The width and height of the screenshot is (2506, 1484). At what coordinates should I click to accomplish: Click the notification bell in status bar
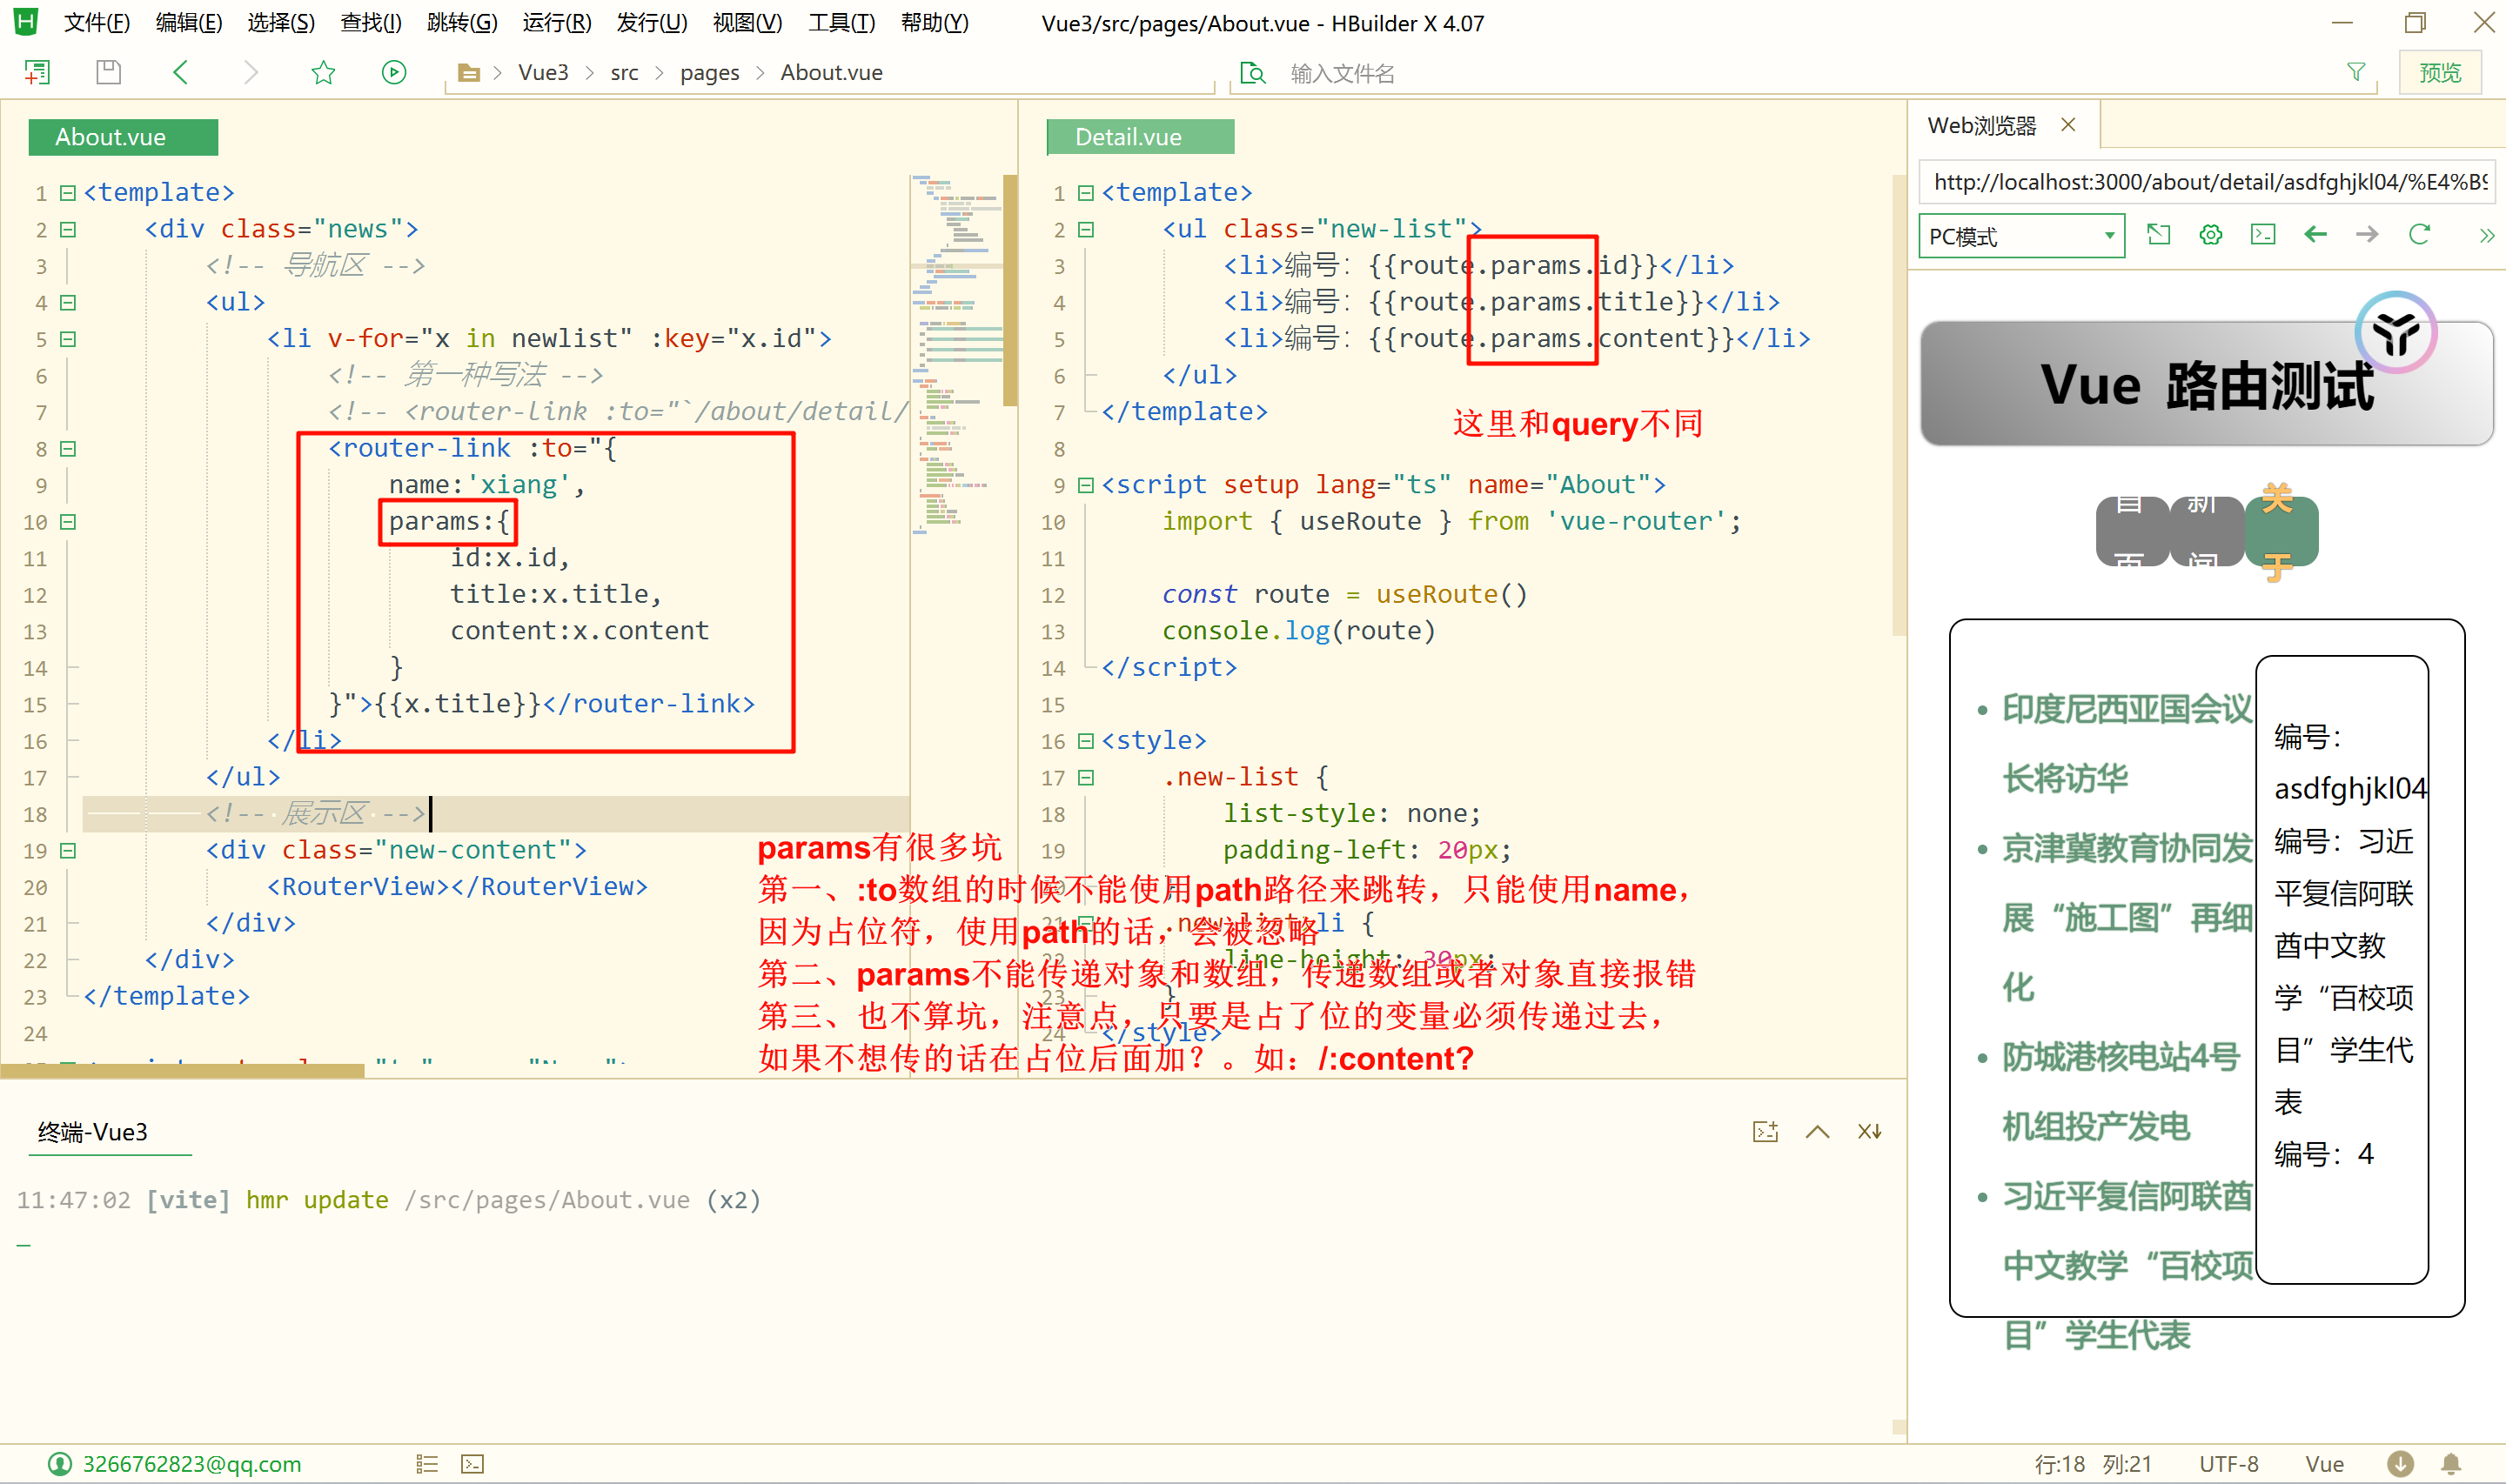2451,1464
